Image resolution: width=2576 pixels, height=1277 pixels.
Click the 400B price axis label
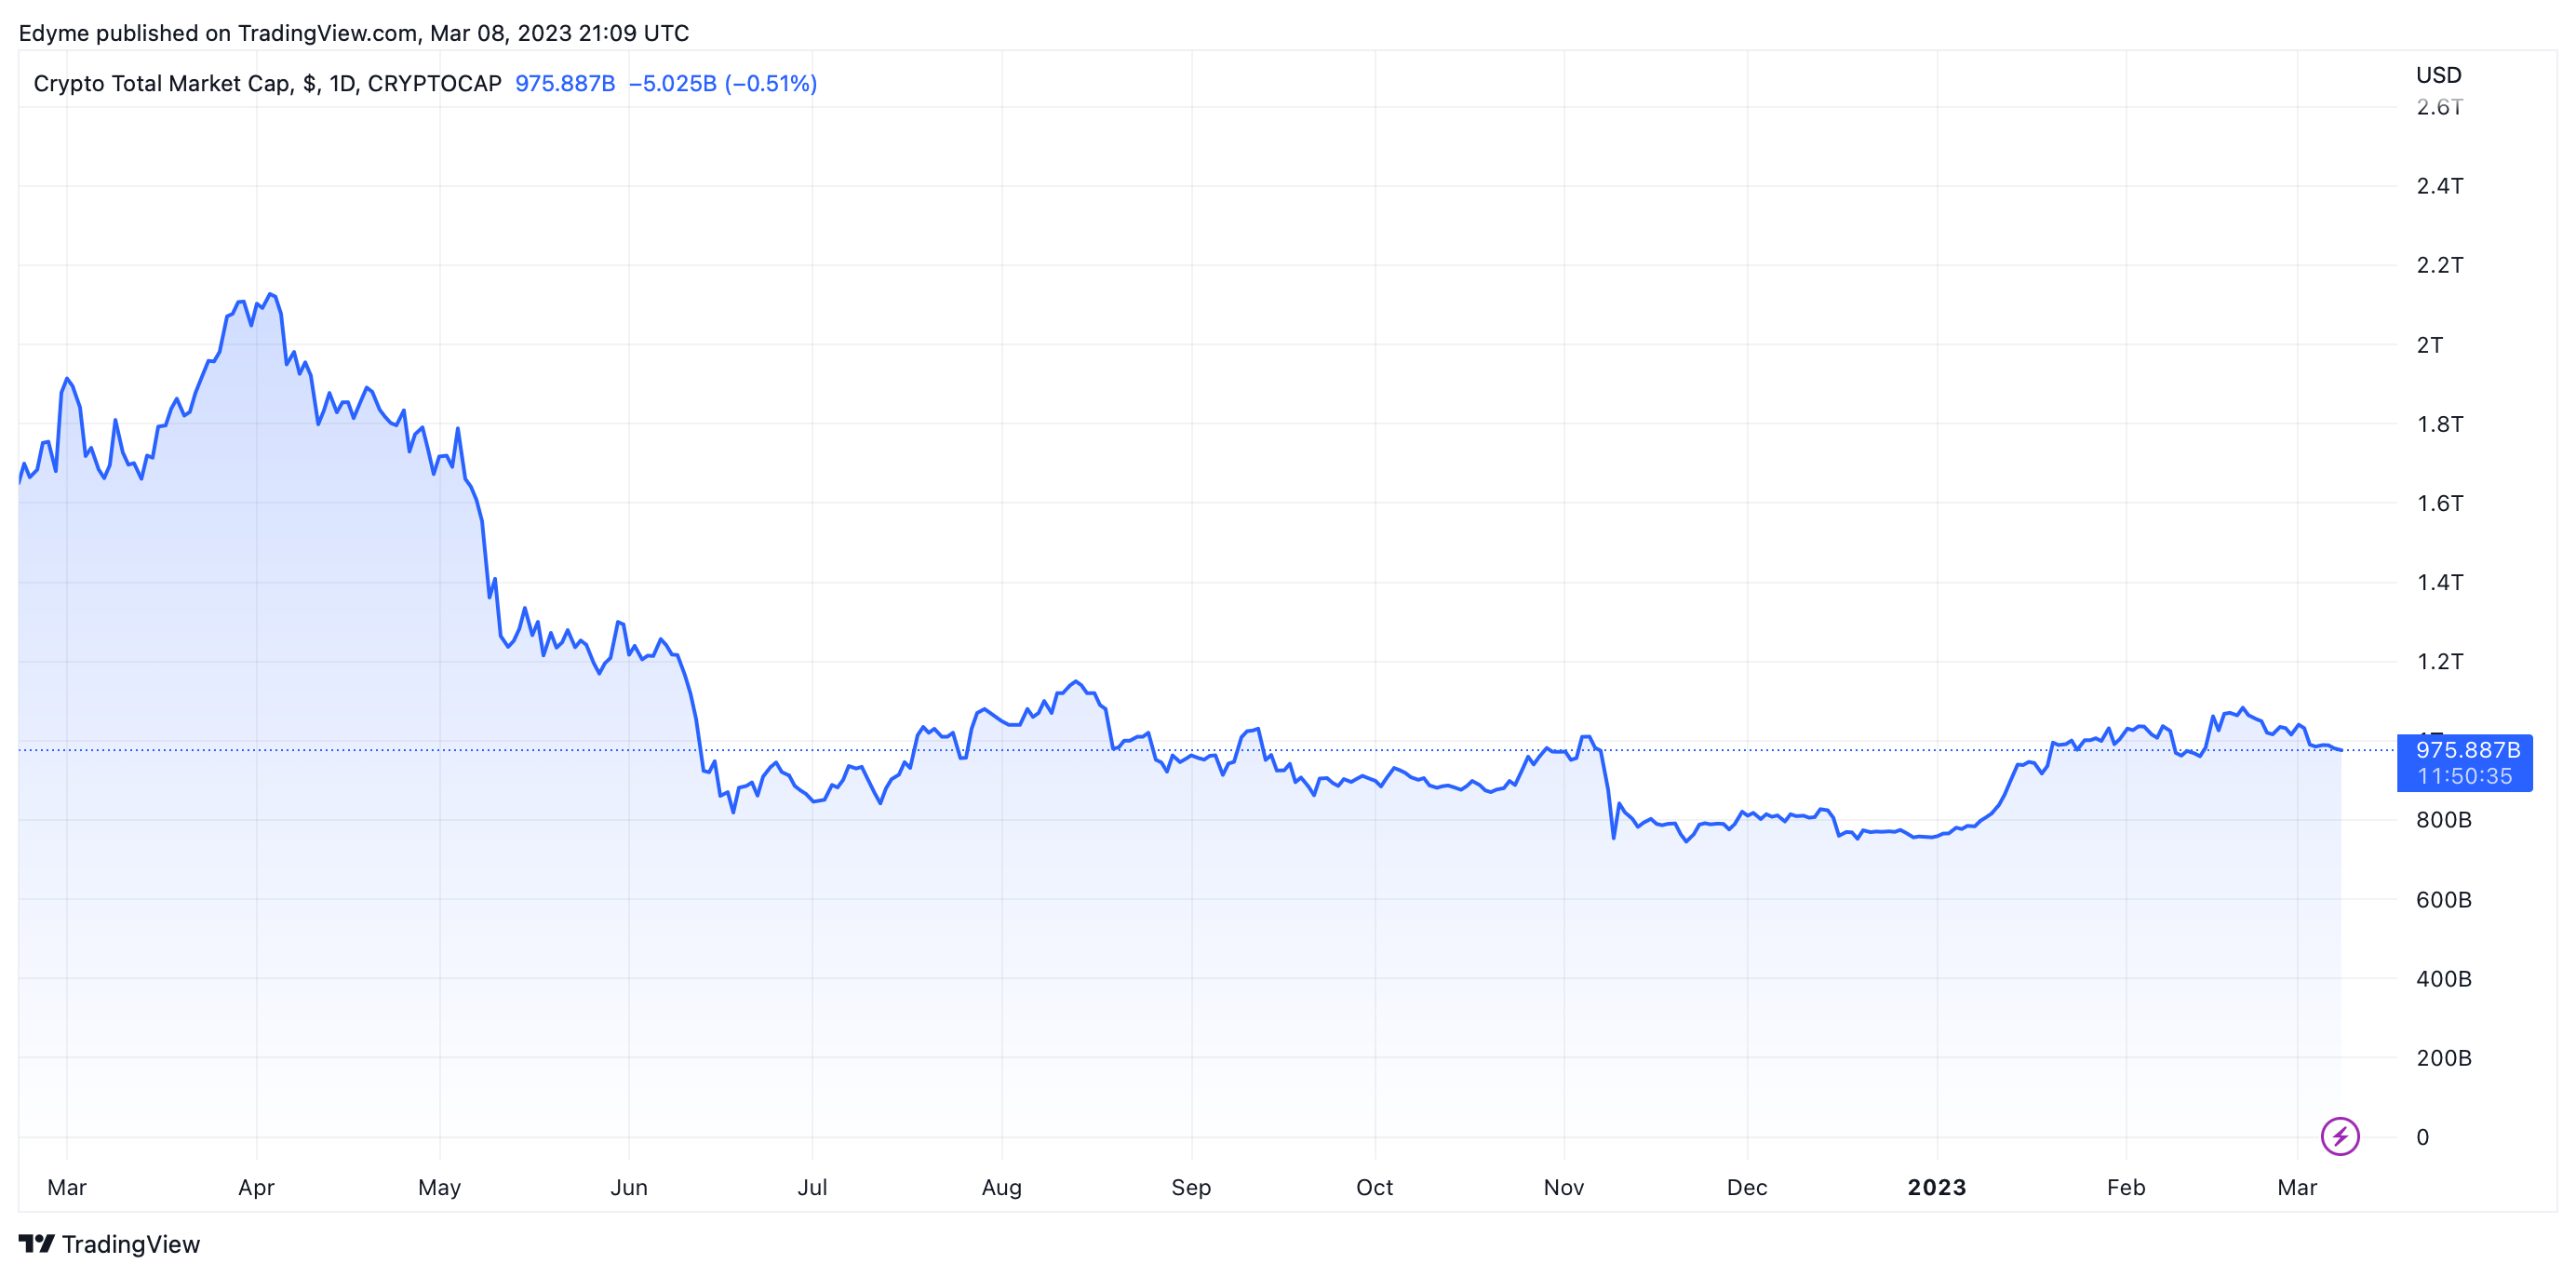[x=2443, y=979]
